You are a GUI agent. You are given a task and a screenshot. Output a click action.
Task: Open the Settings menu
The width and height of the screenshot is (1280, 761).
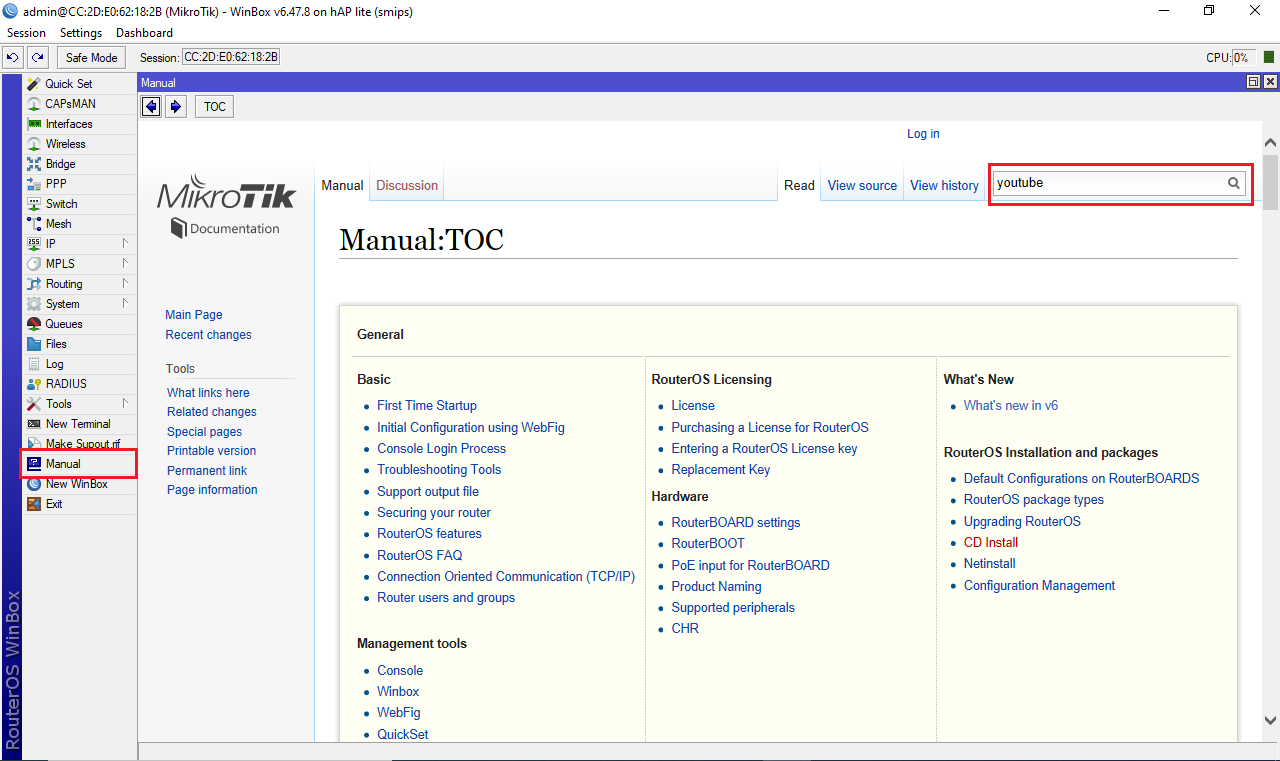[81, 33]
